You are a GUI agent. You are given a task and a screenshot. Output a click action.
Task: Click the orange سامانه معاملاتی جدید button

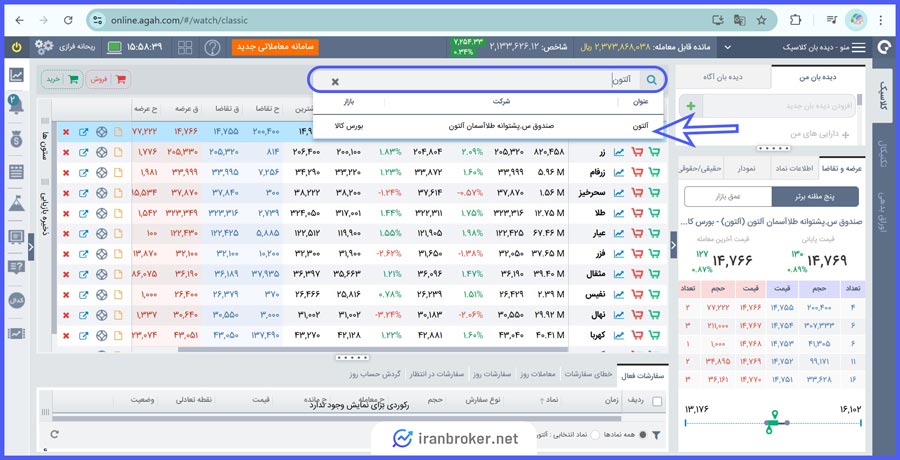click(x=276, y=47)
